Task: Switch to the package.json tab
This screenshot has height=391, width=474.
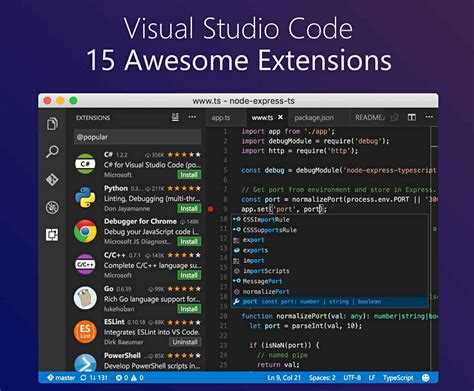Action: click(314, 118)
